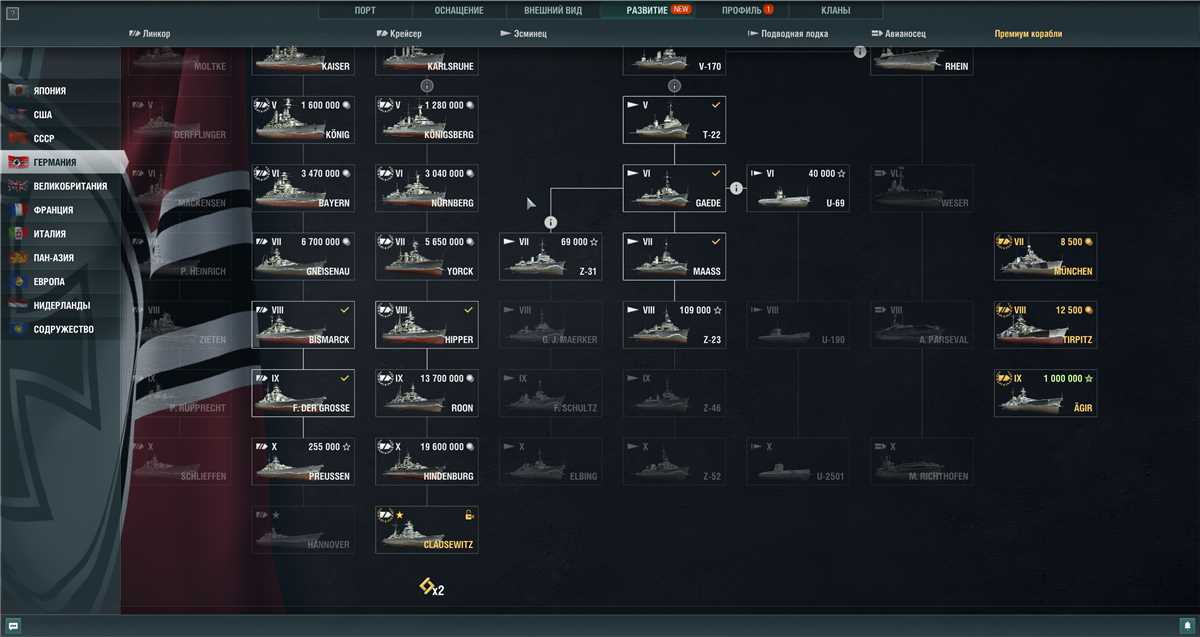Select the Gneisenau battleship card

(x=303, y=256)
